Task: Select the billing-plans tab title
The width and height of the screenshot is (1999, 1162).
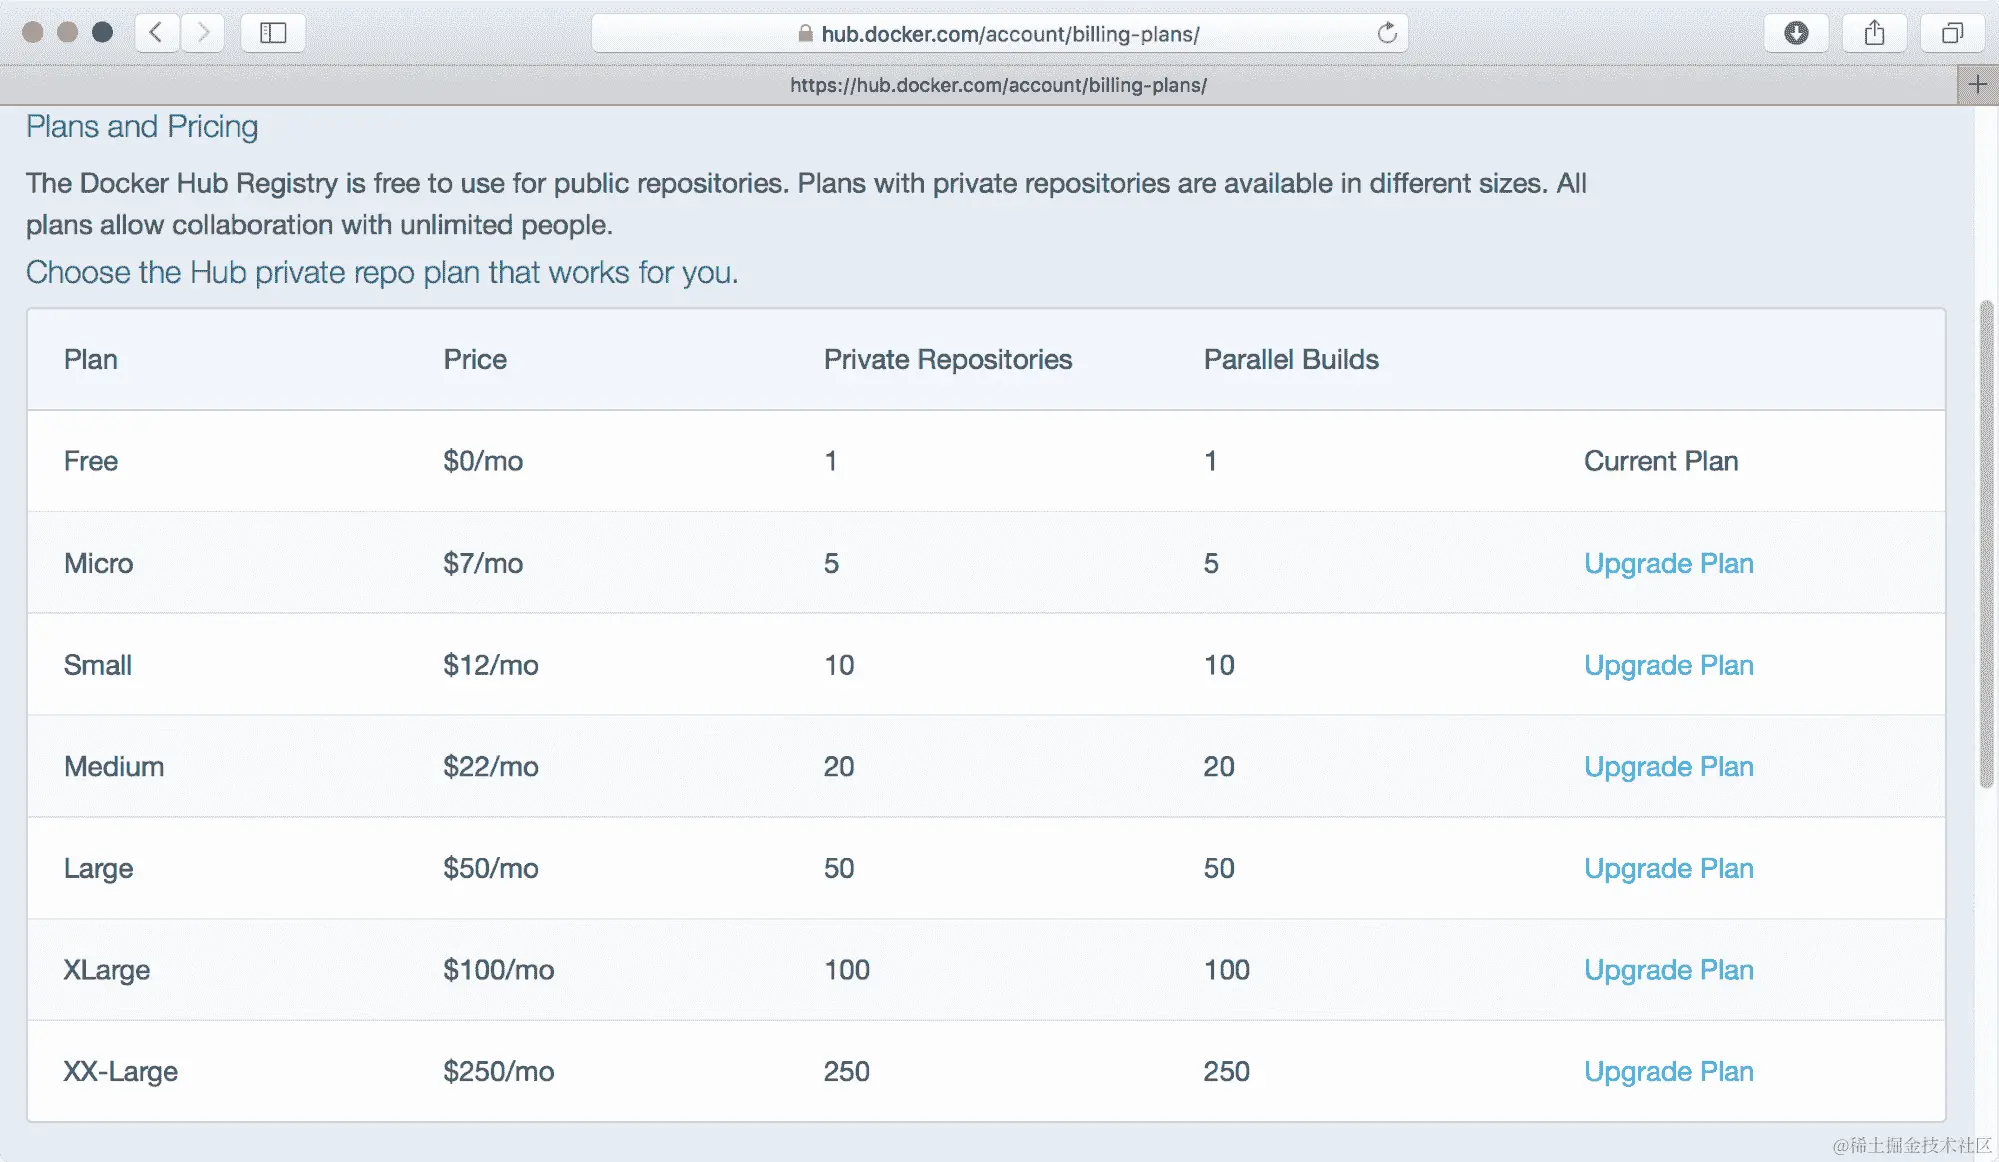Action: [x=998, y=85]
